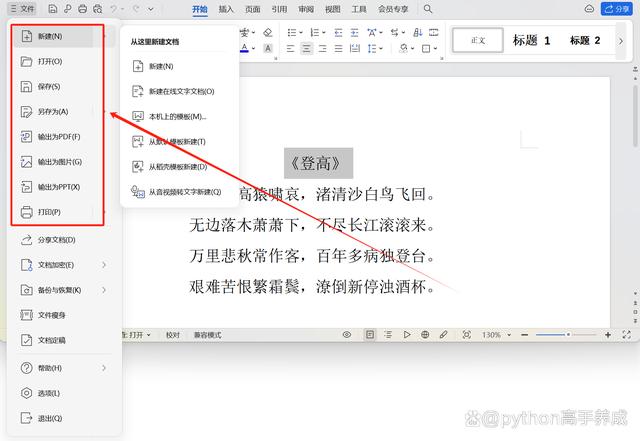Switch to the 审阅 ribbon tab

[306, 9]
